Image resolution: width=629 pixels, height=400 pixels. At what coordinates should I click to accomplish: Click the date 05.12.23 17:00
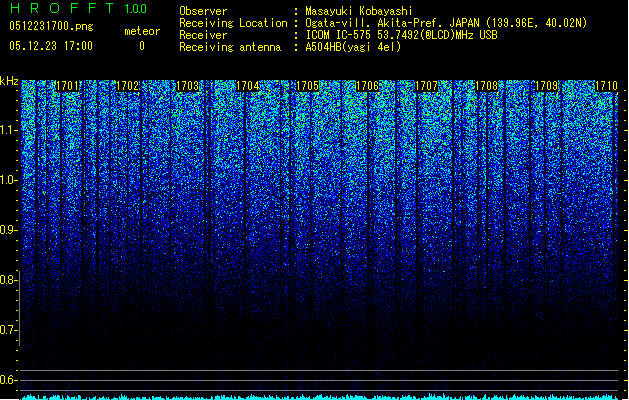pyautogui.click(x=51, y=46)
